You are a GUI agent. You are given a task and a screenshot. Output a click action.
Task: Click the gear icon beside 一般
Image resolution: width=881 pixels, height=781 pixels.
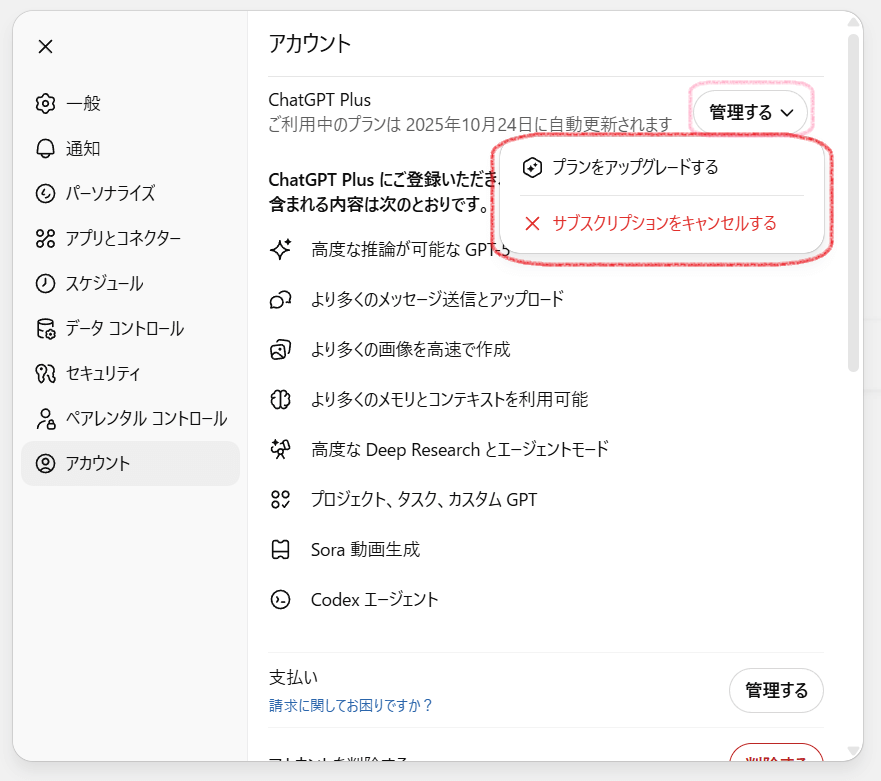tap(45, 104)
